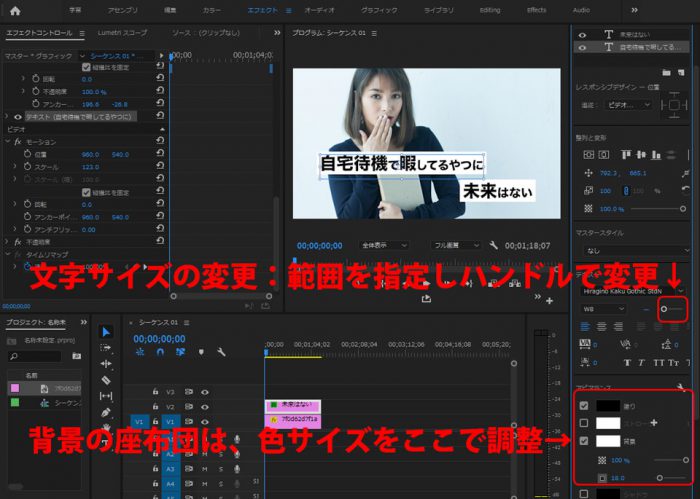Add another stroke with plus icon

coord(654,423)
